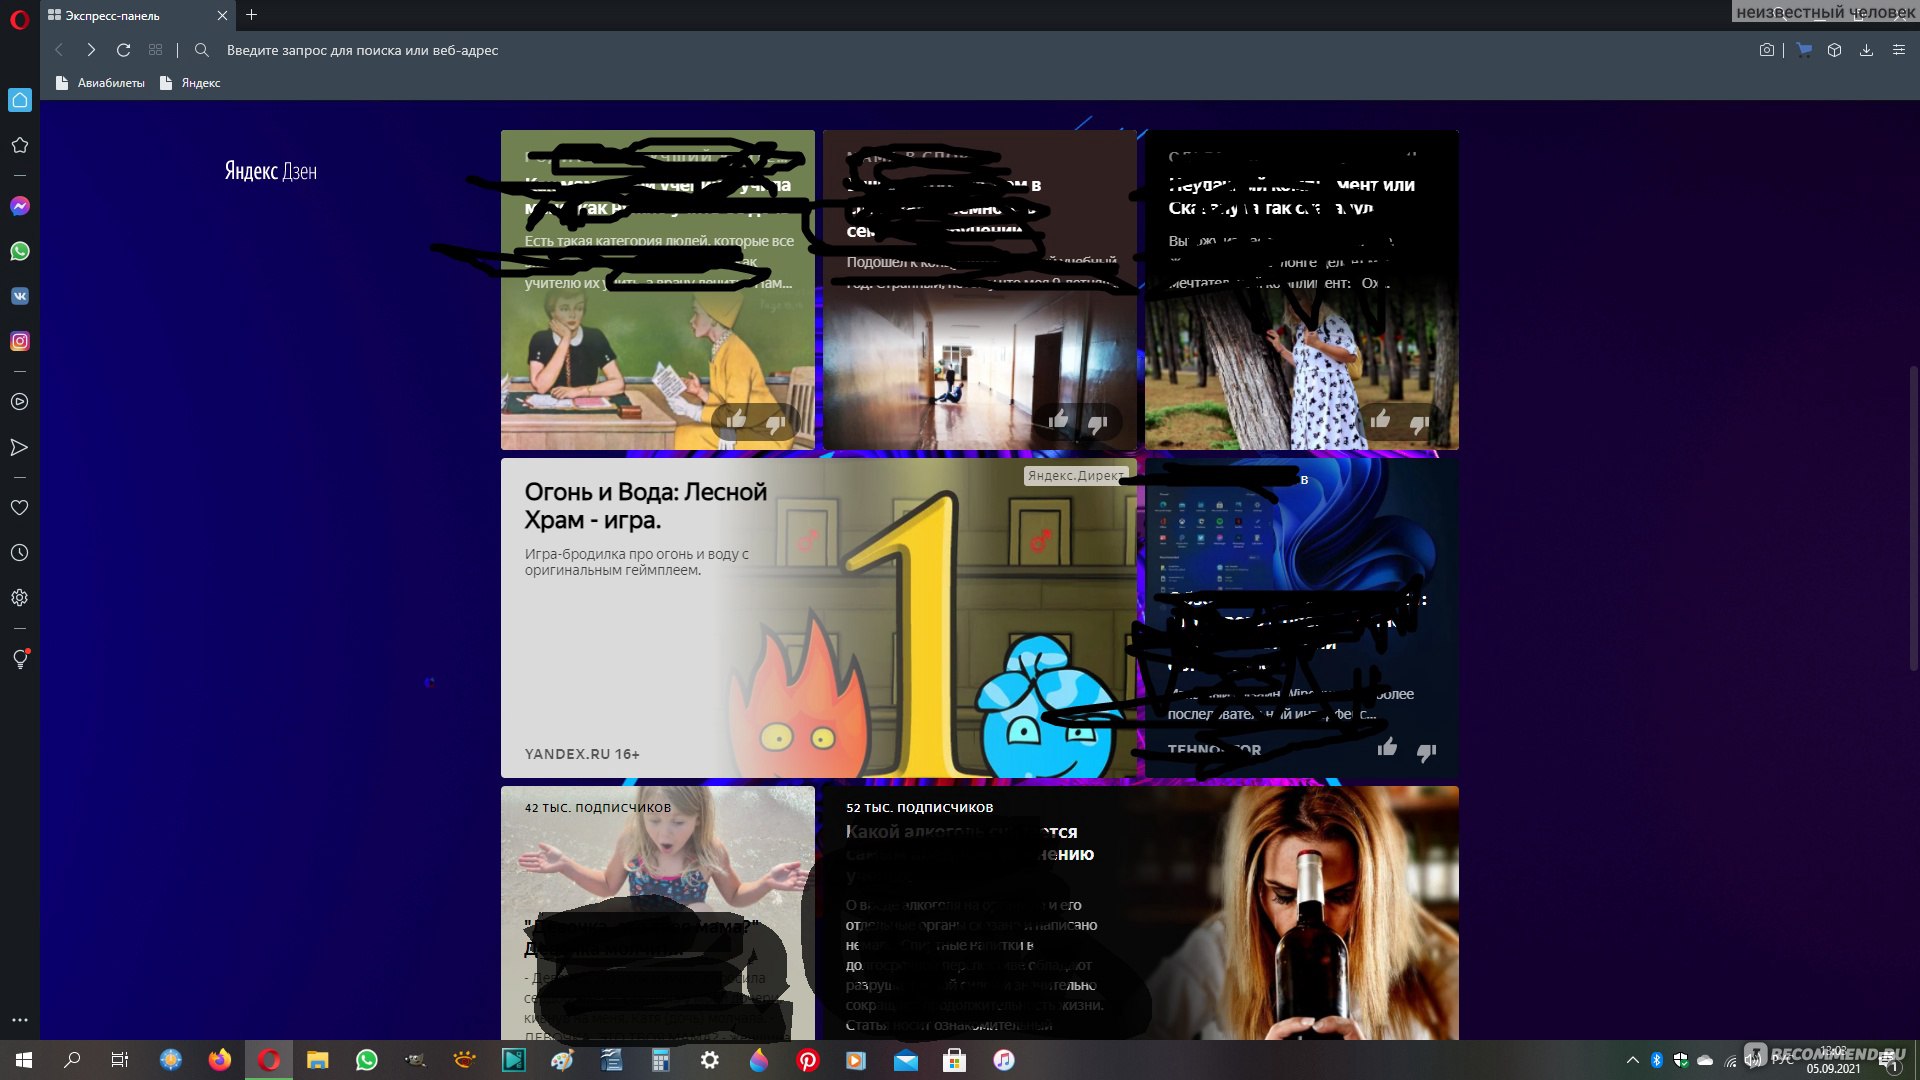Viewport: 1920px width, 1080px height.
Task: Open the bookmarks star in the sidebar
Action: [19, 145]
